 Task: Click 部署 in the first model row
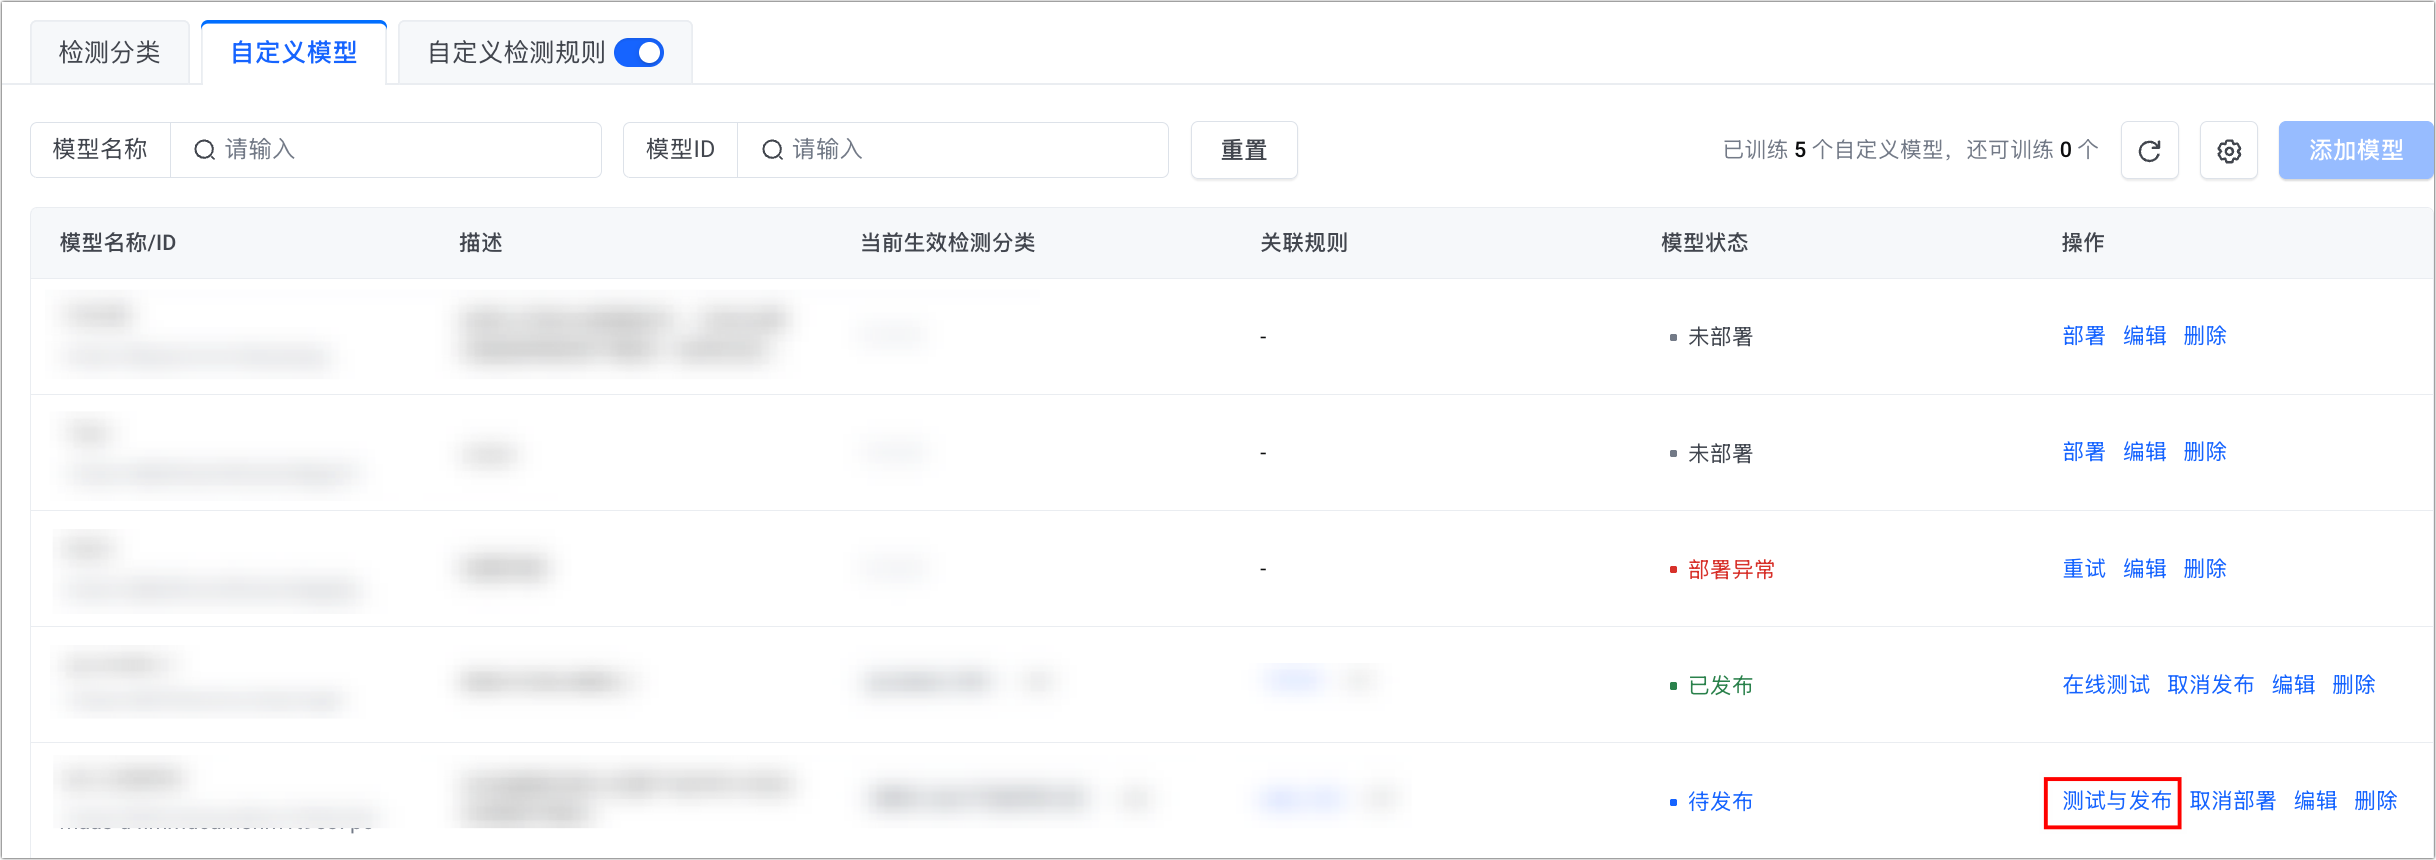(x=2083, y=336)
